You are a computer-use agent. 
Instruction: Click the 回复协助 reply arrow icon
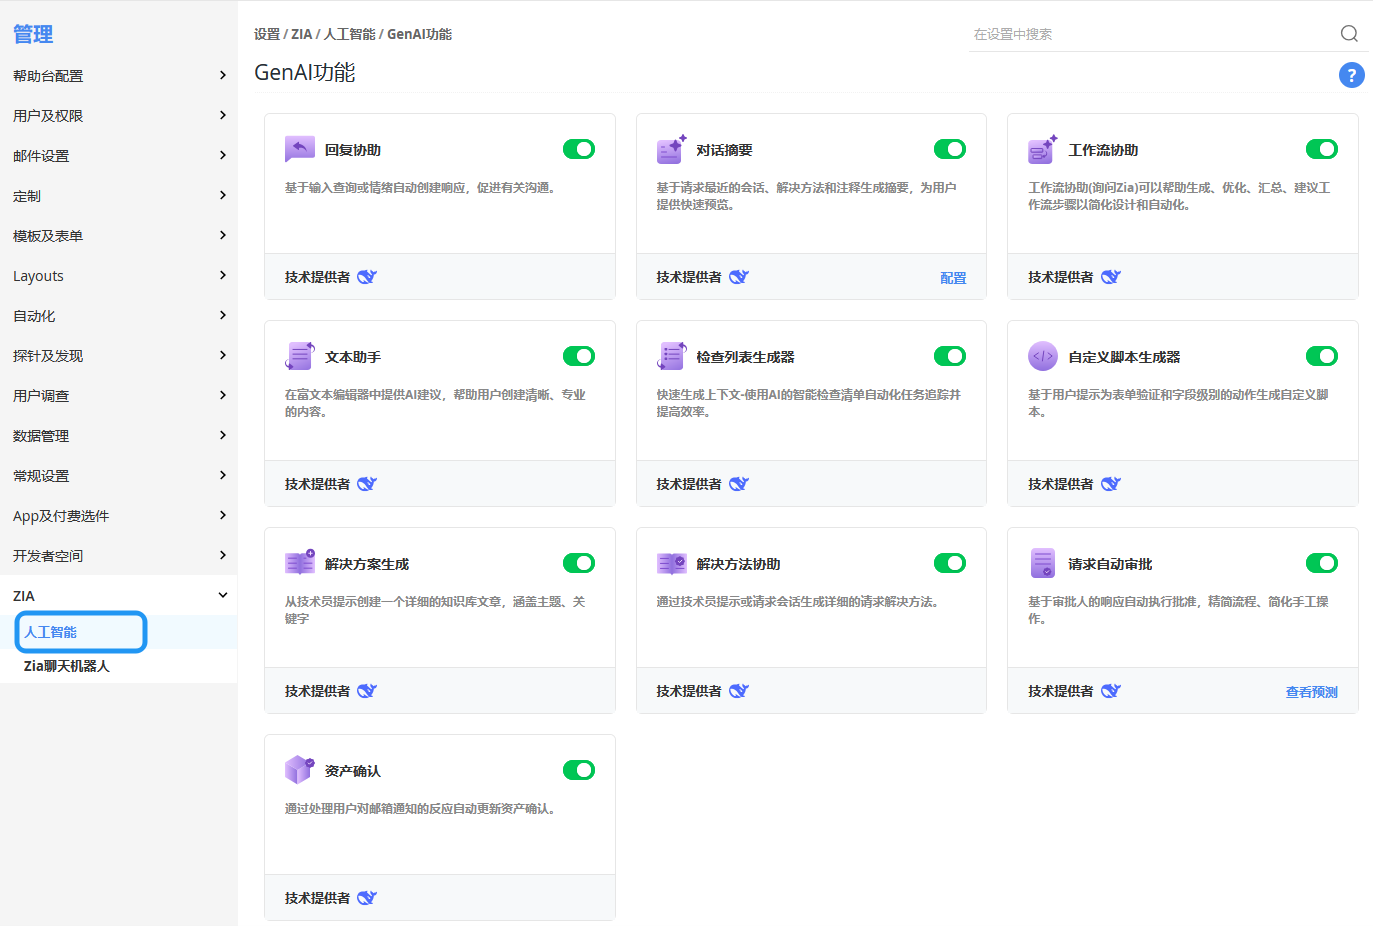(299, 149)
